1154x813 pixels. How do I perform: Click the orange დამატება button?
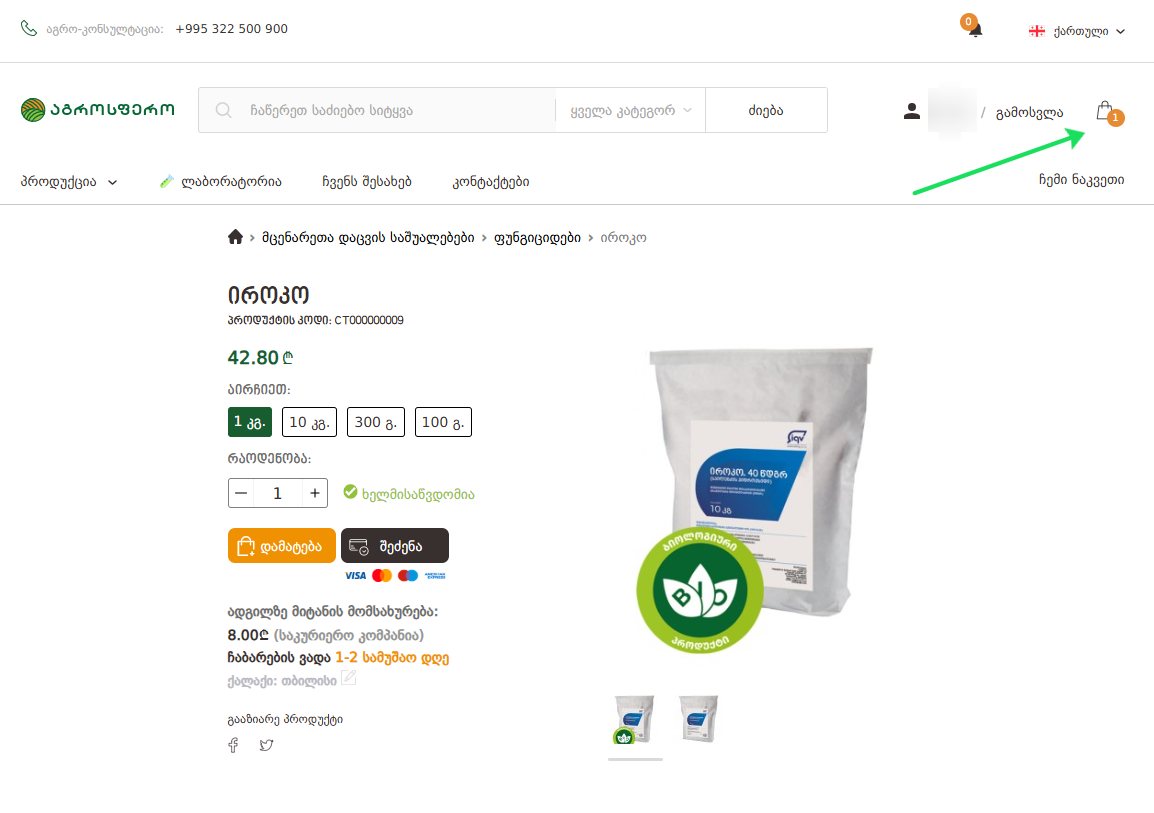coord(282,546)
